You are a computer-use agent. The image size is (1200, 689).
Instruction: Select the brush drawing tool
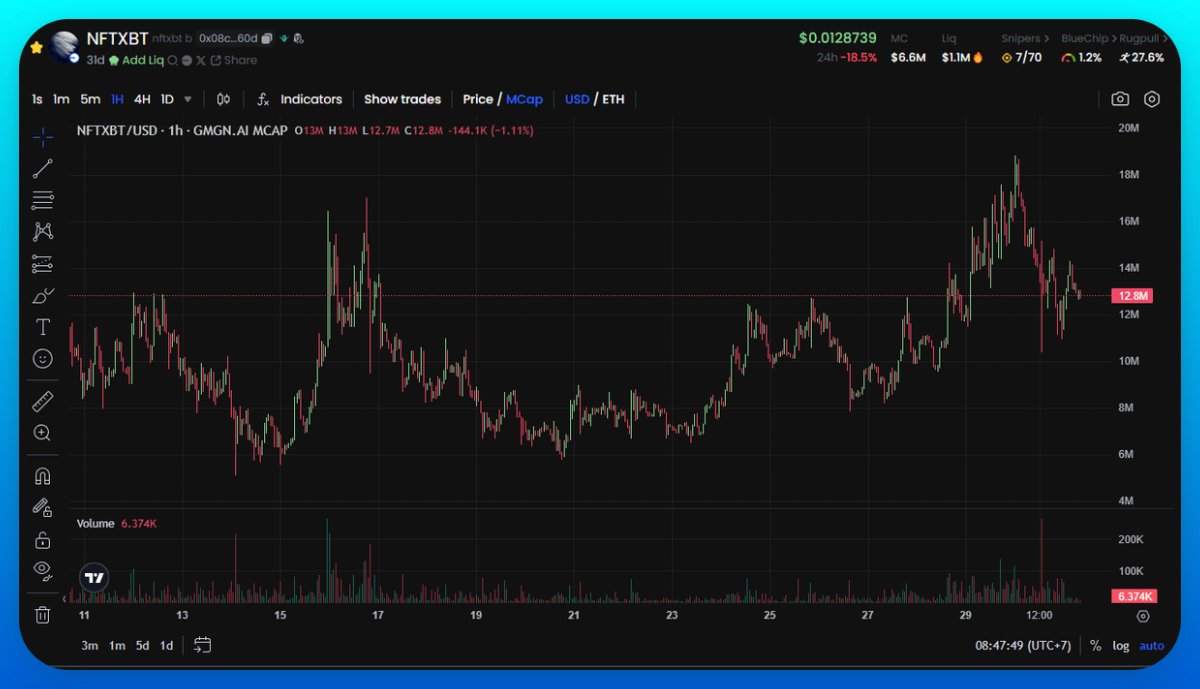coord(43,296)
